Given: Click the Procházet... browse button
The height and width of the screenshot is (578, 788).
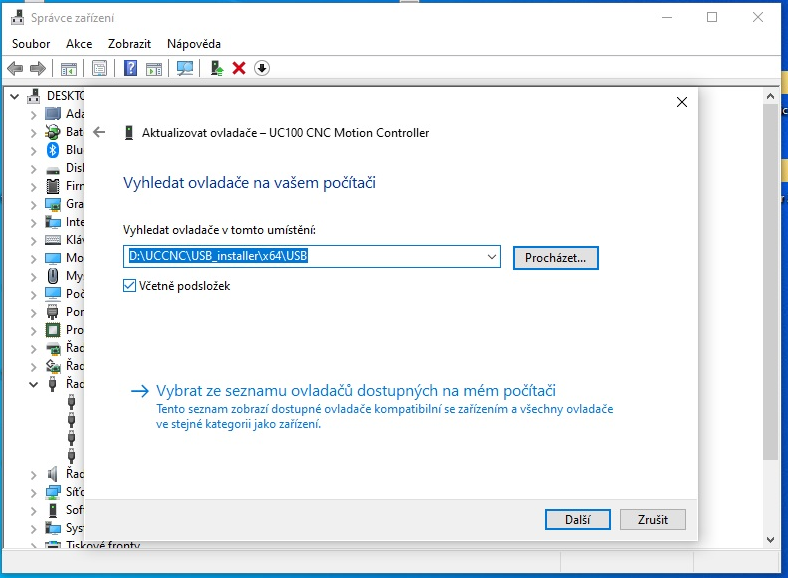Looking at the screenshot, I should [555, 258].
